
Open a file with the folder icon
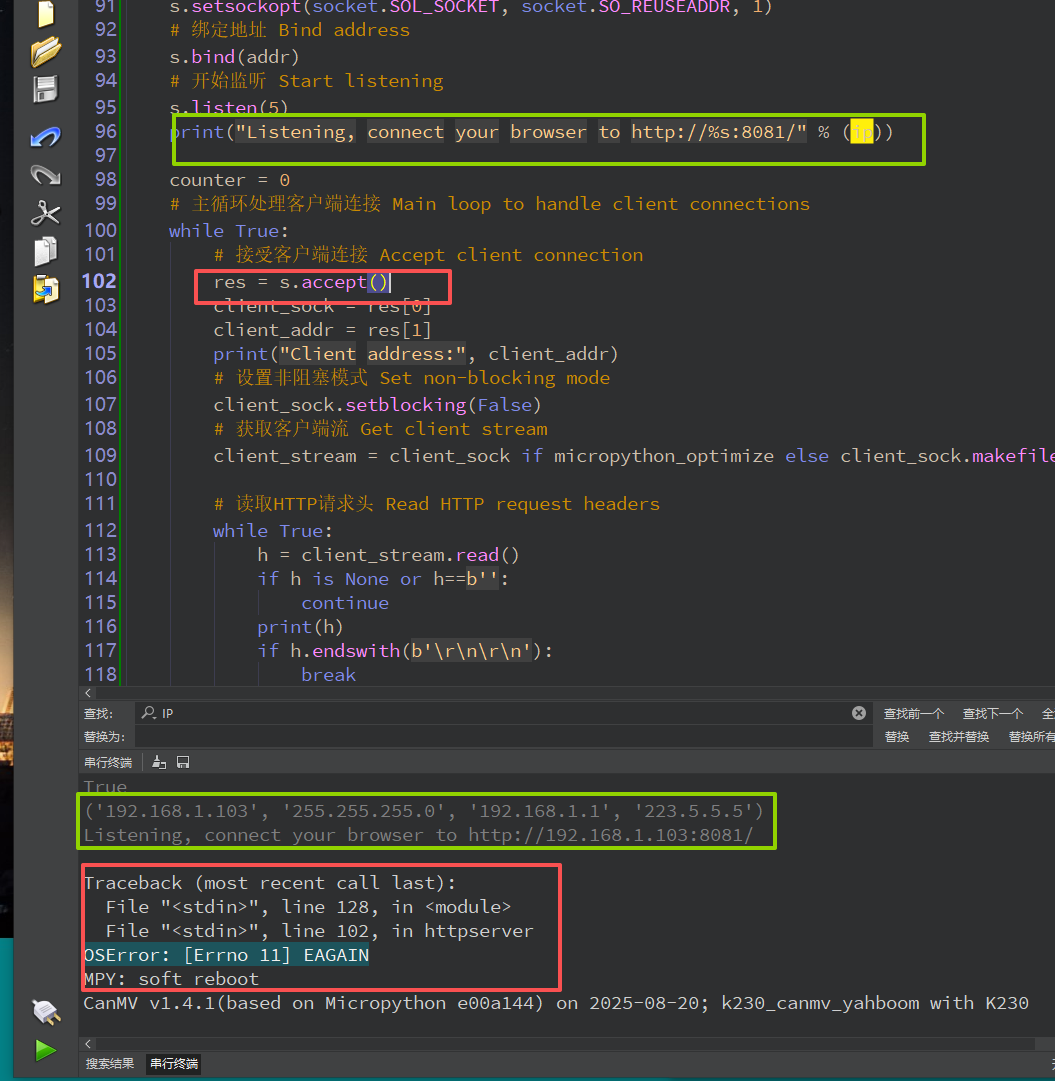tap(46, 51)
